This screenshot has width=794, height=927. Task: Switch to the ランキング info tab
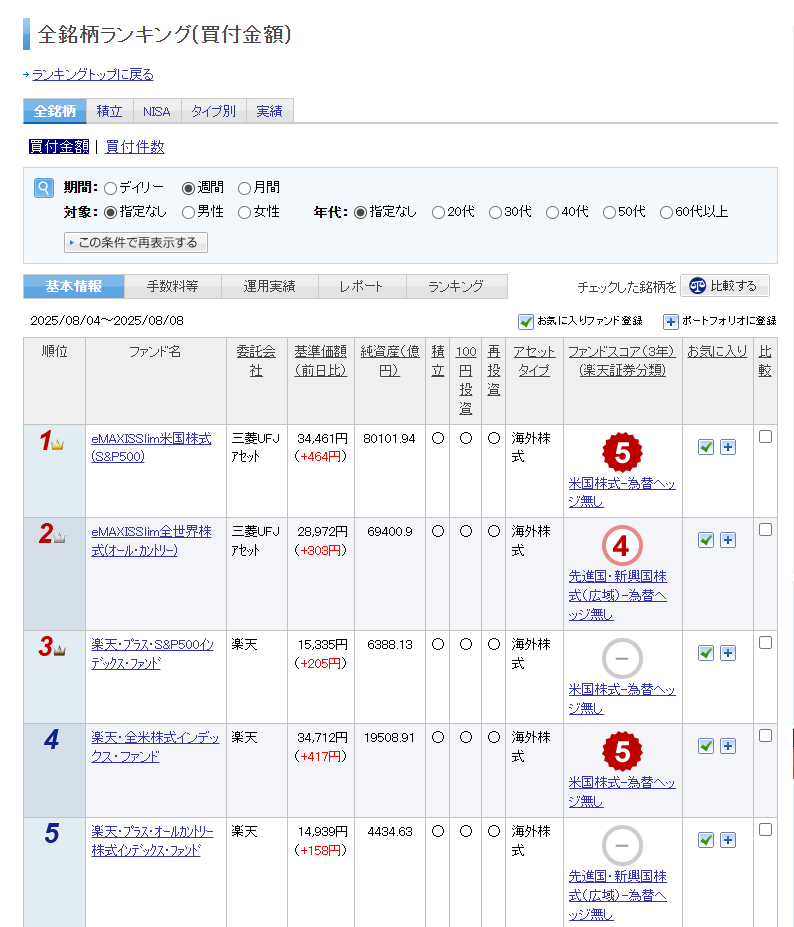456,287
